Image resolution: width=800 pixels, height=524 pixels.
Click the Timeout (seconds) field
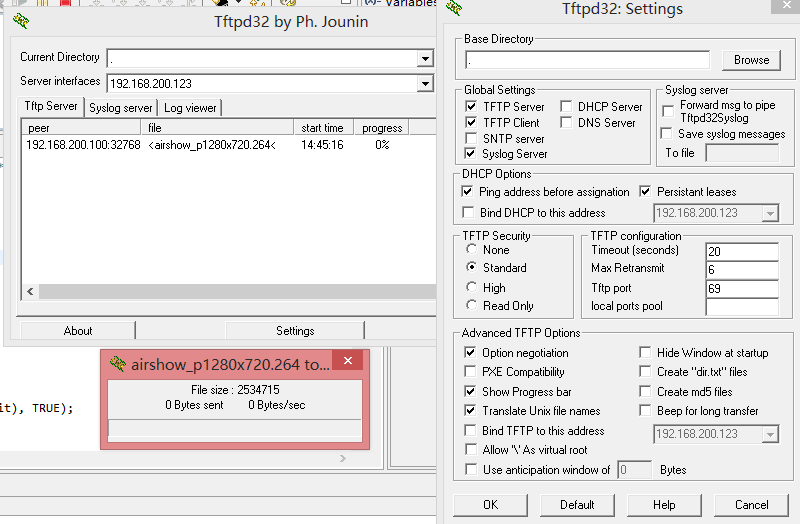[742, 251]
